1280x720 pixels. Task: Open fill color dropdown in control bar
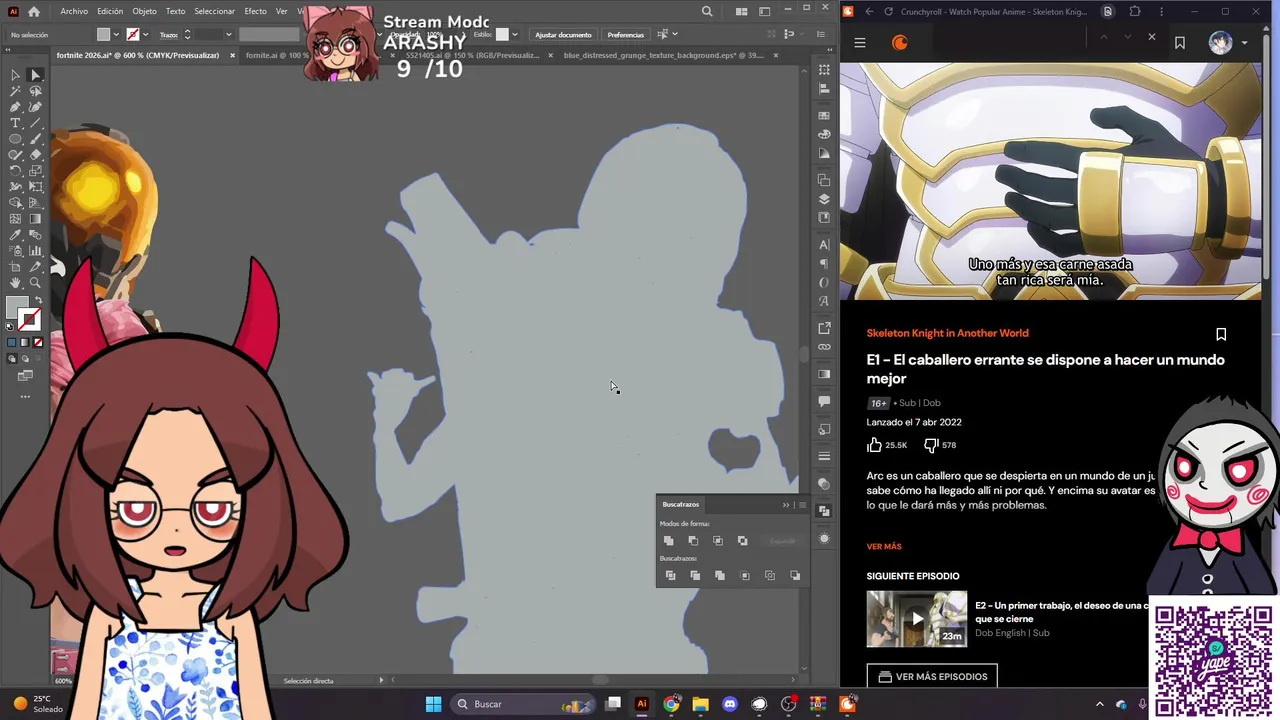117,34
